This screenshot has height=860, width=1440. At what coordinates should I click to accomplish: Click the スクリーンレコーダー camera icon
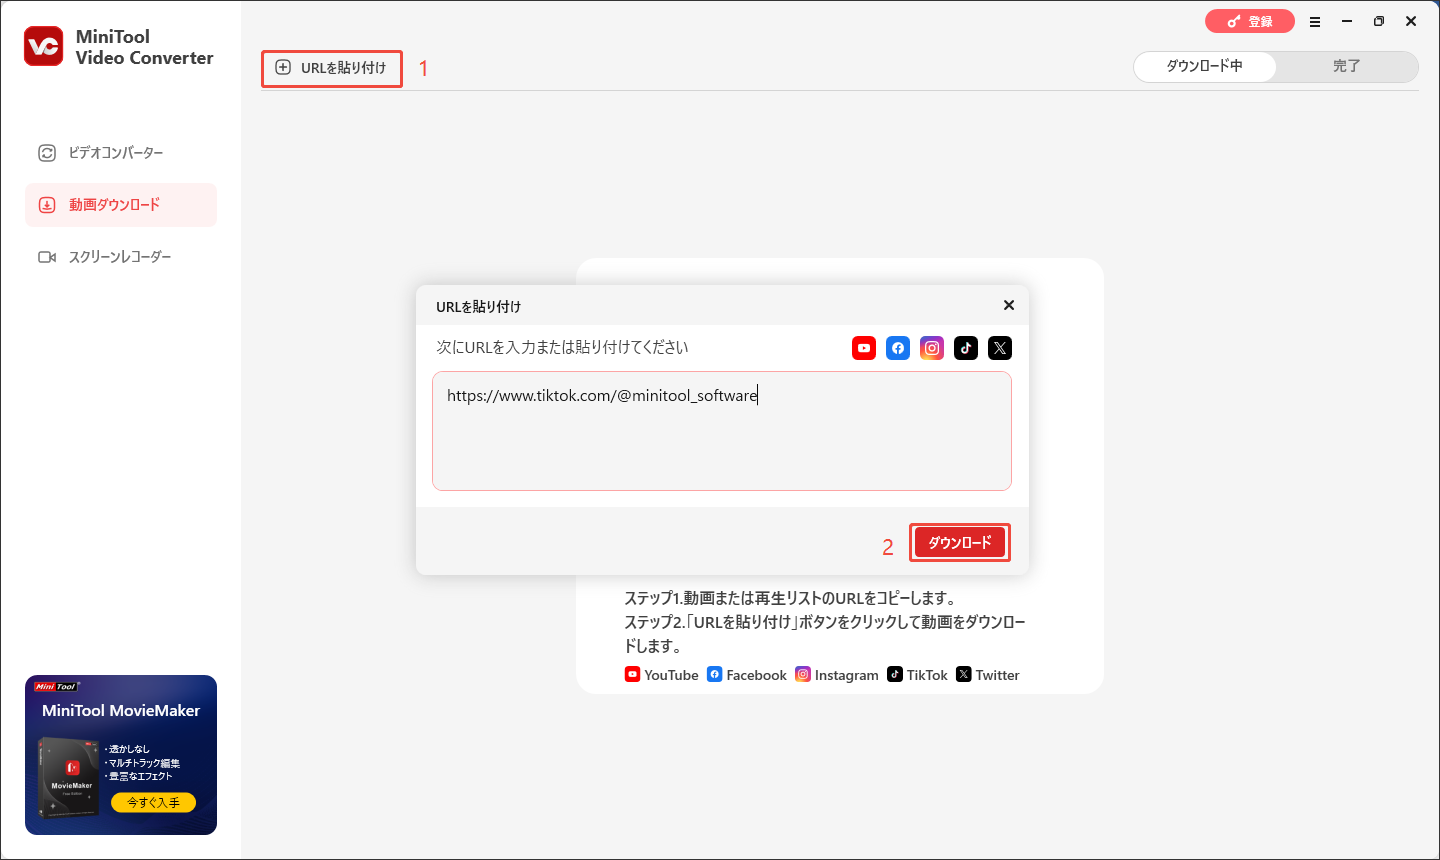pyautogui.click(x=47, y=257)
